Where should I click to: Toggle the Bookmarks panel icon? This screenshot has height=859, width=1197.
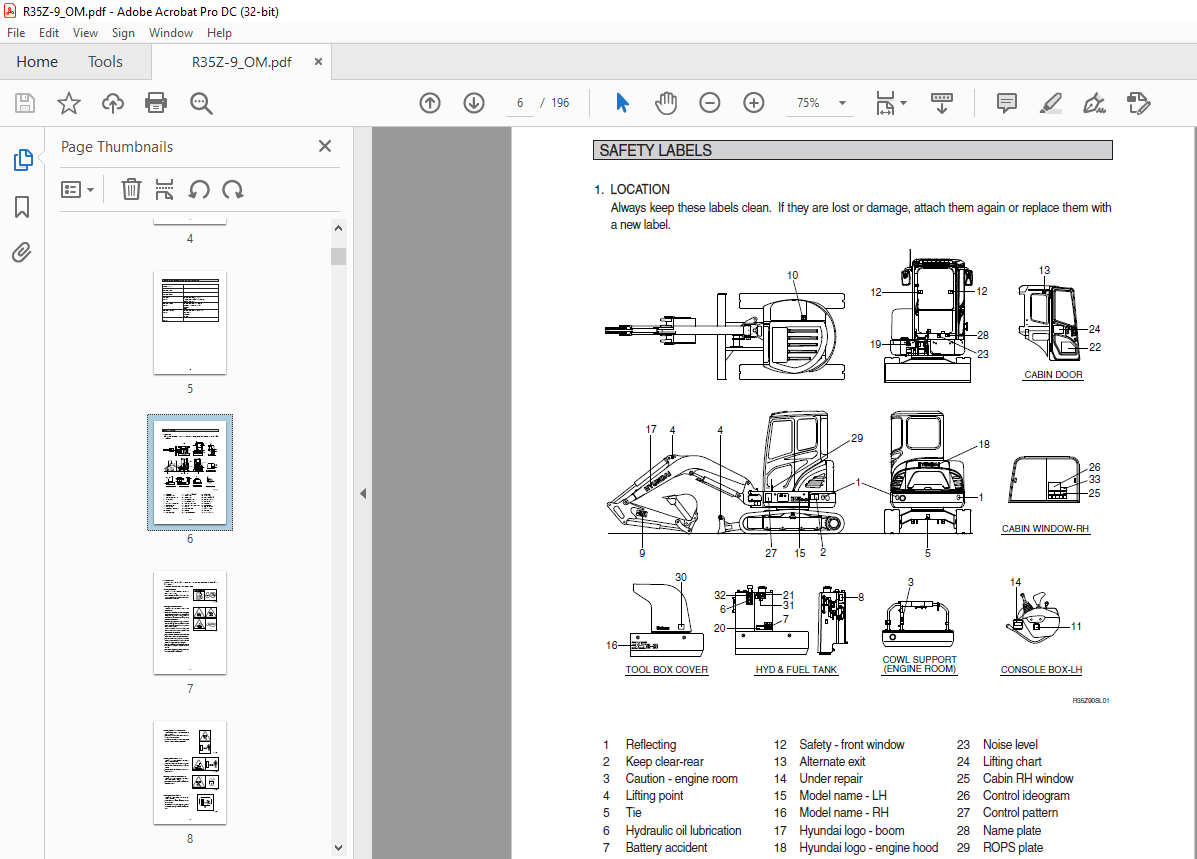pyautogui.click(x=22, y=207)
